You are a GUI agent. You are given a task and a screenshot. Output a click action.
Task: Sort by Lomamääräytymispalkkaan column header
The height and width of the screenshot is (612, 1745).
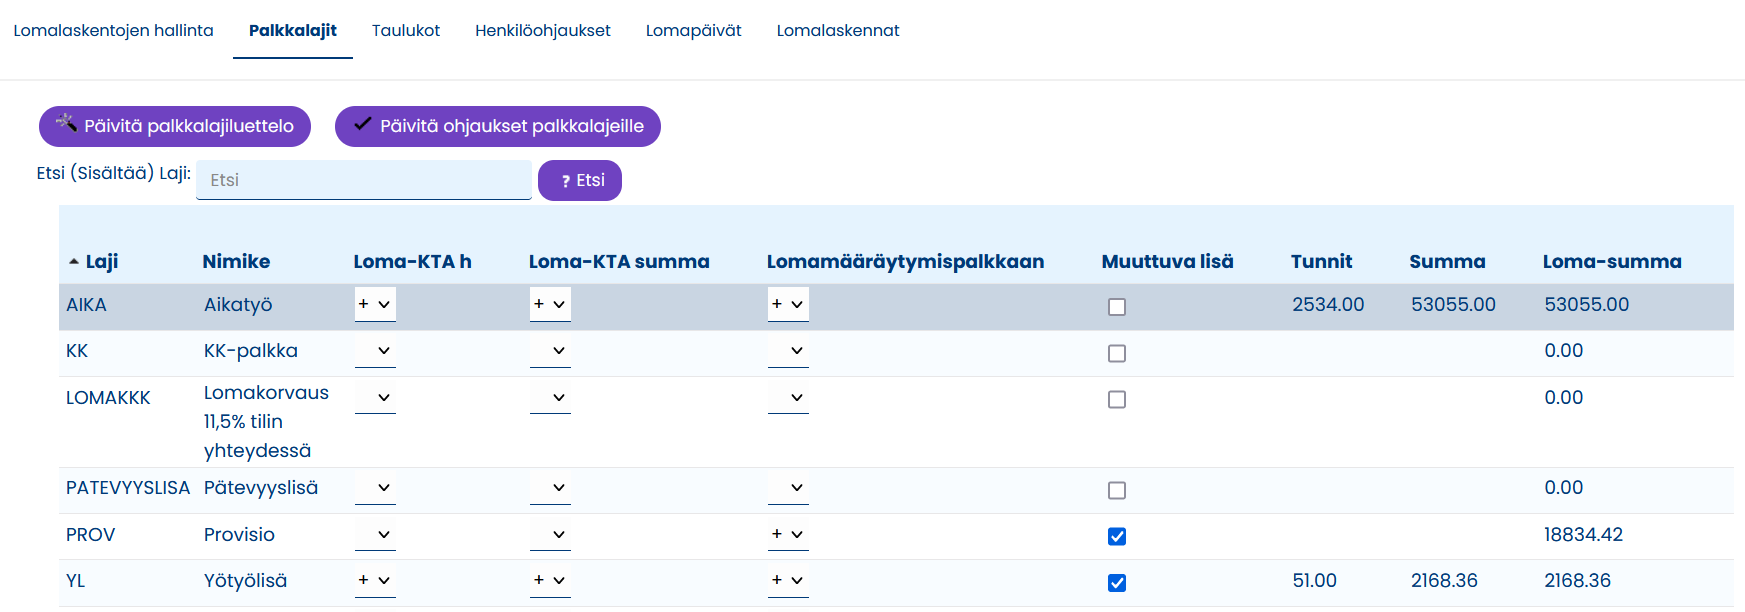coord(905,261)
